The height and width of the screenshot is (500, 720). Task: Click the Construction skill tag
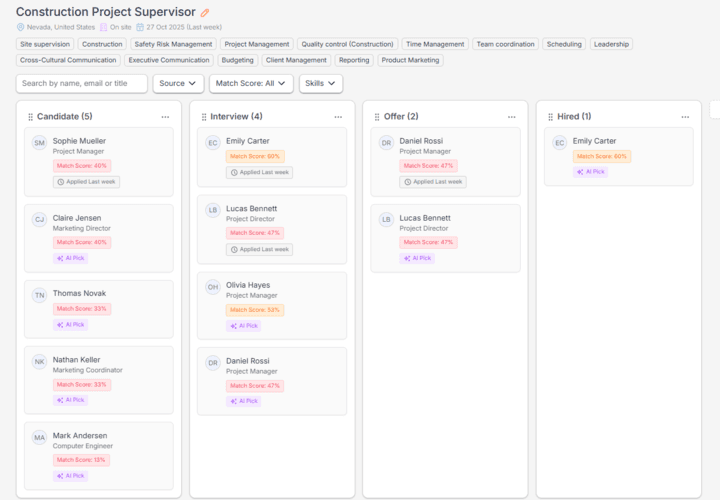[102, 44]
